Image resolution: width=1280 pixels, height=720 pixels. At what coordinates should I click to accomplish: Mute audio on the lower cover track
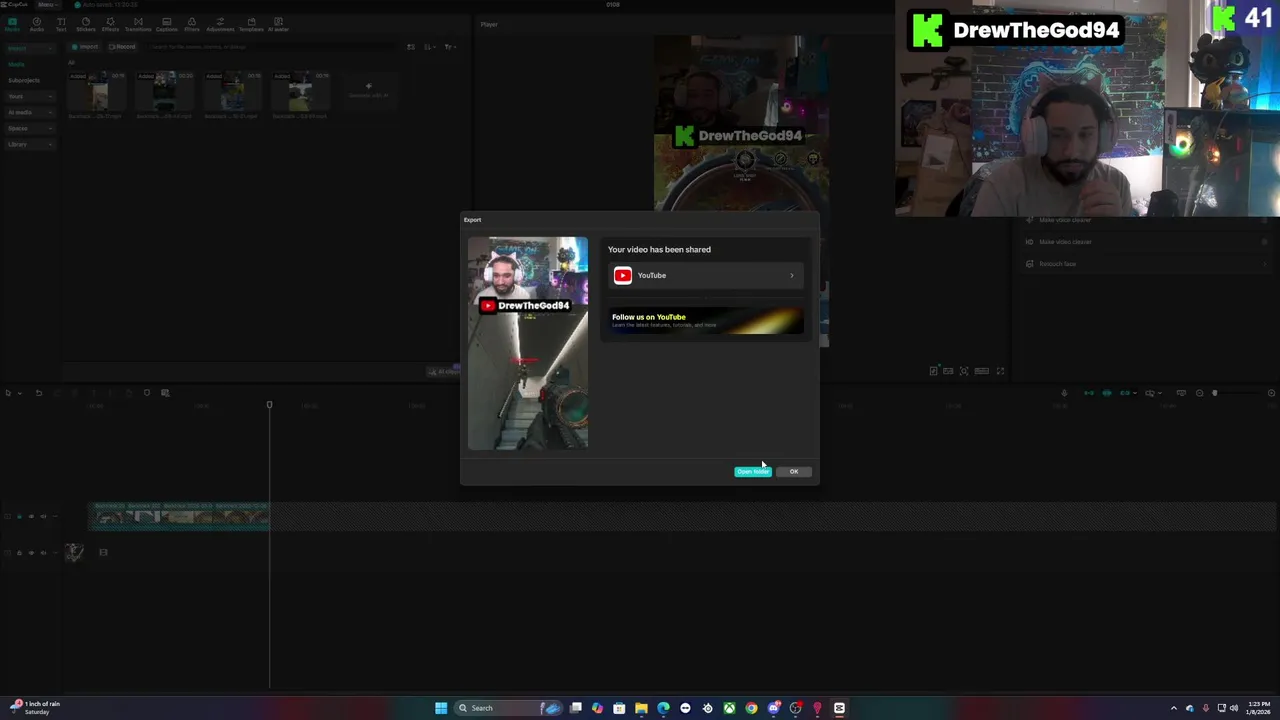click(43, 553)
